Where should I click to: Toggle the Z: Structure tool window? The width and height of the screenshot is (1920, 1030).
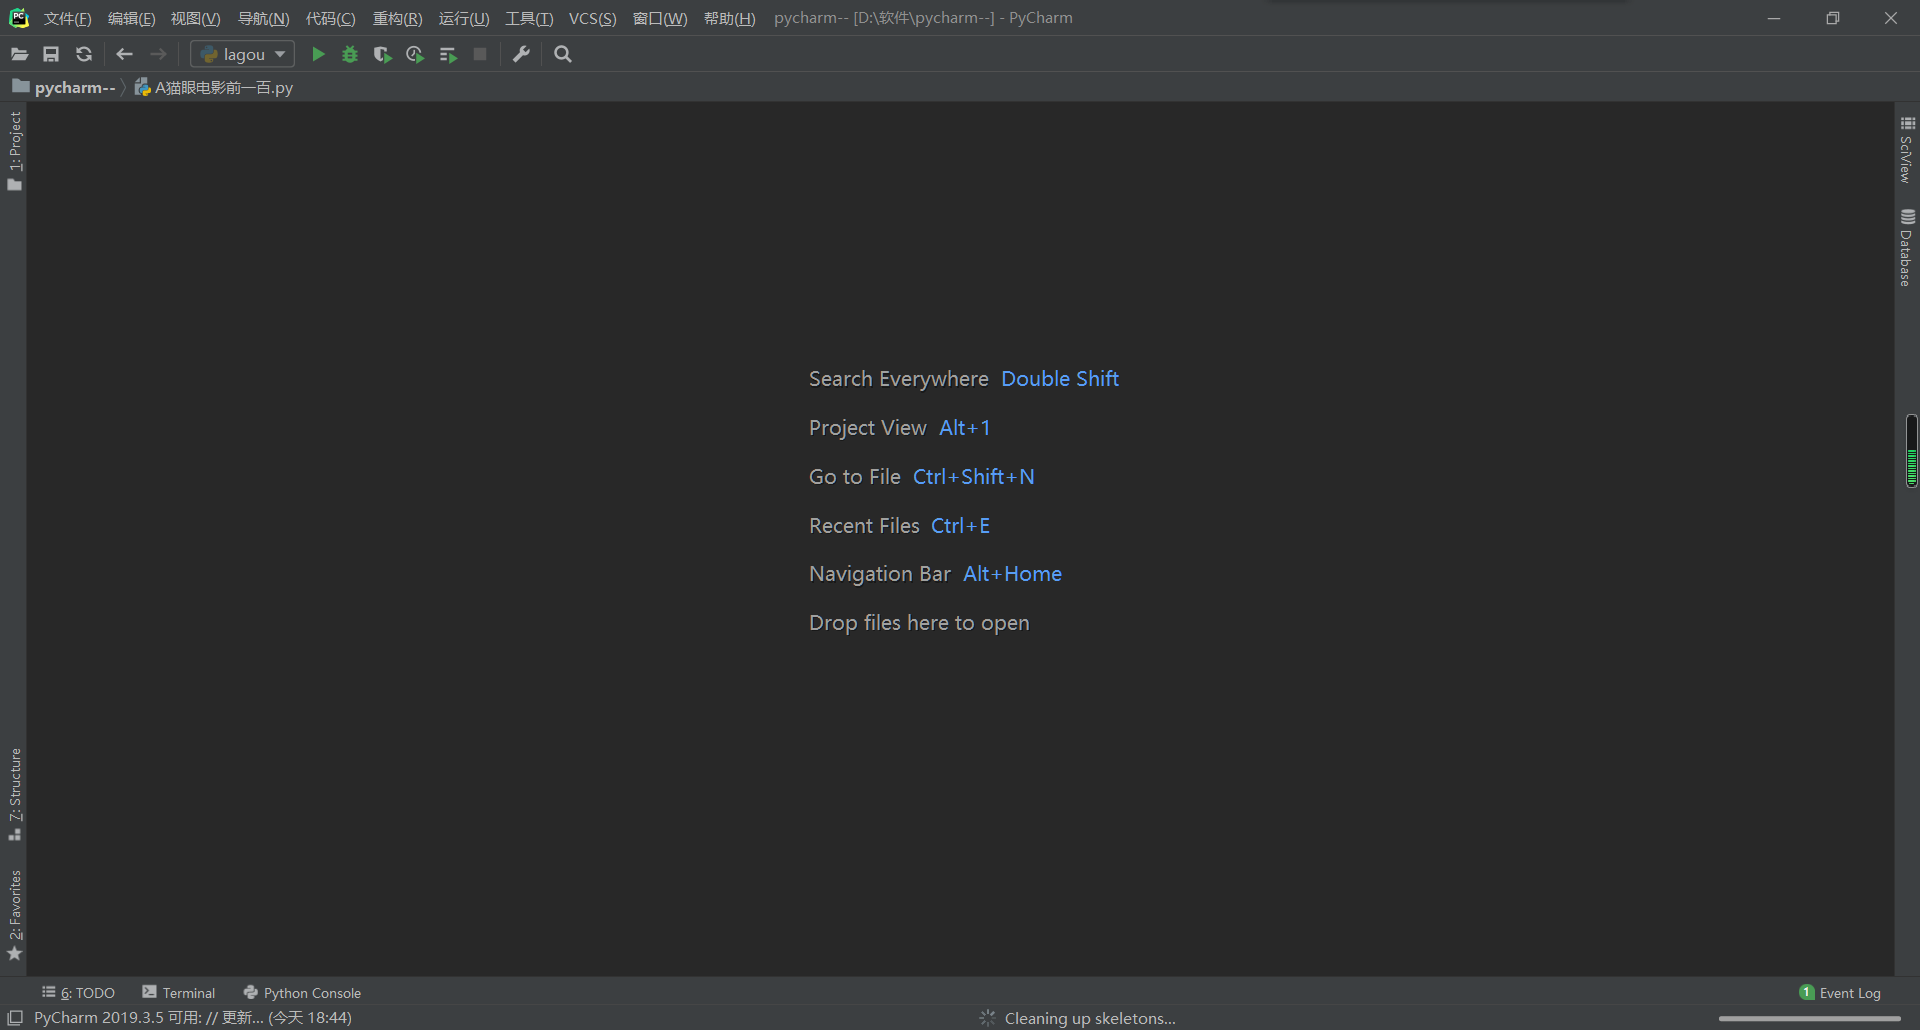[x=15, y=794]
